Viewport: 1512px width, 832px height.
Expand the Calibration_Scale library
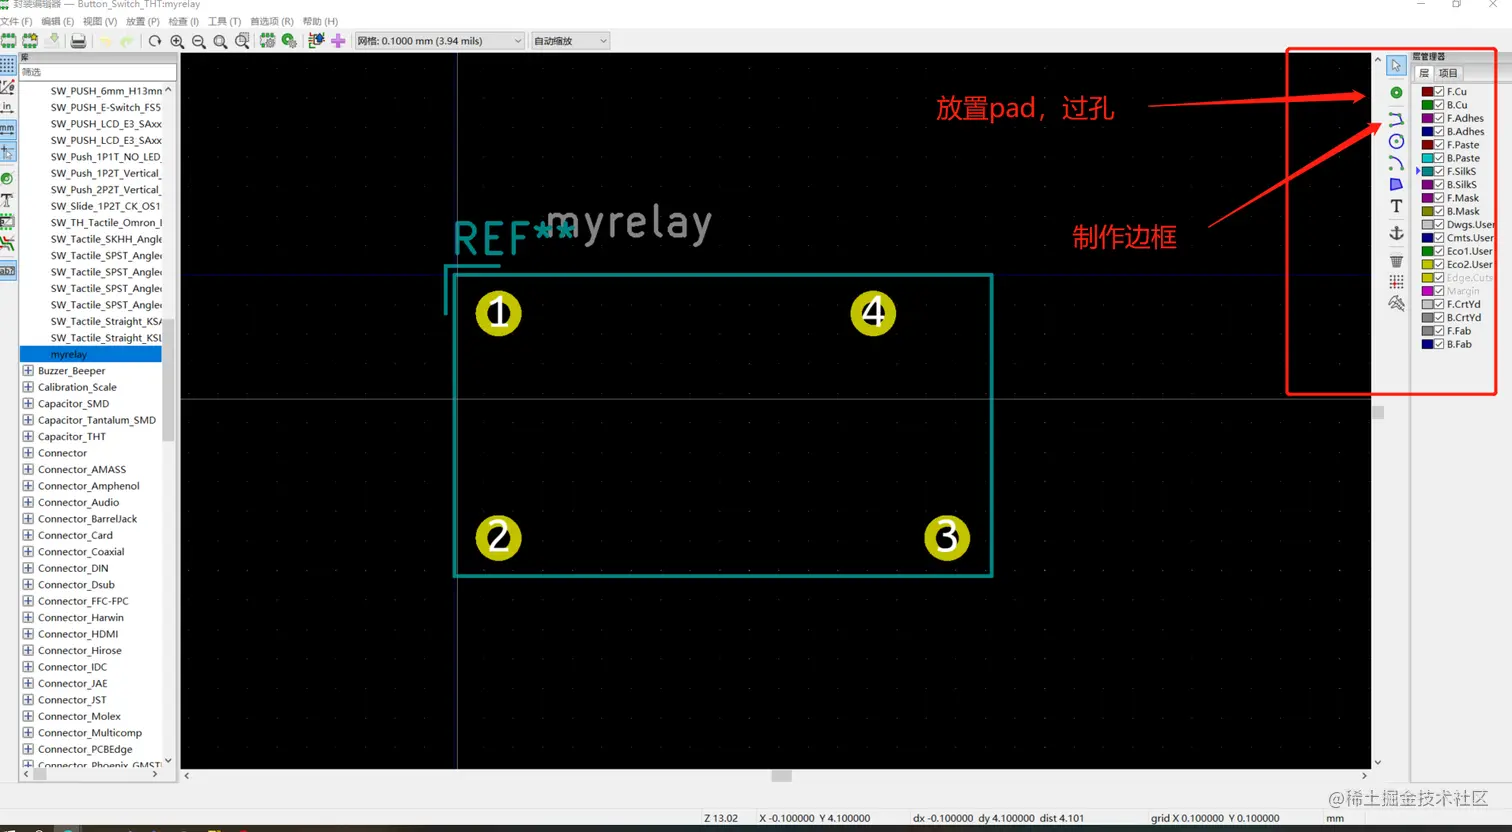coord(28,388)
